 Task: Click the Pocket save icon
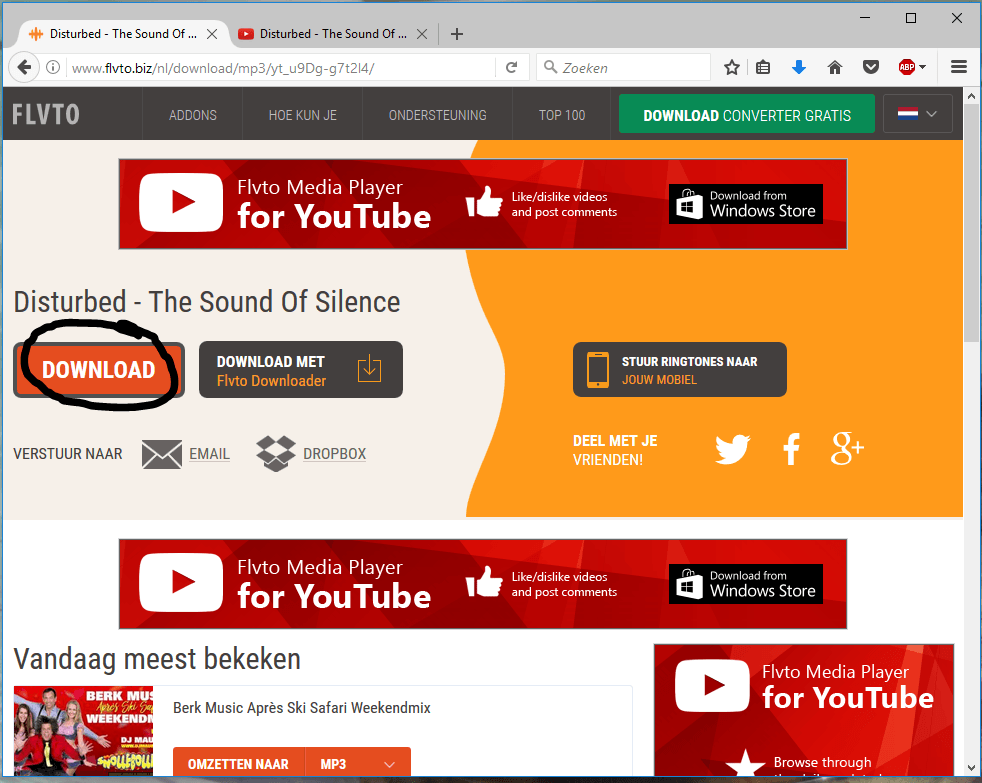(871, 67)
